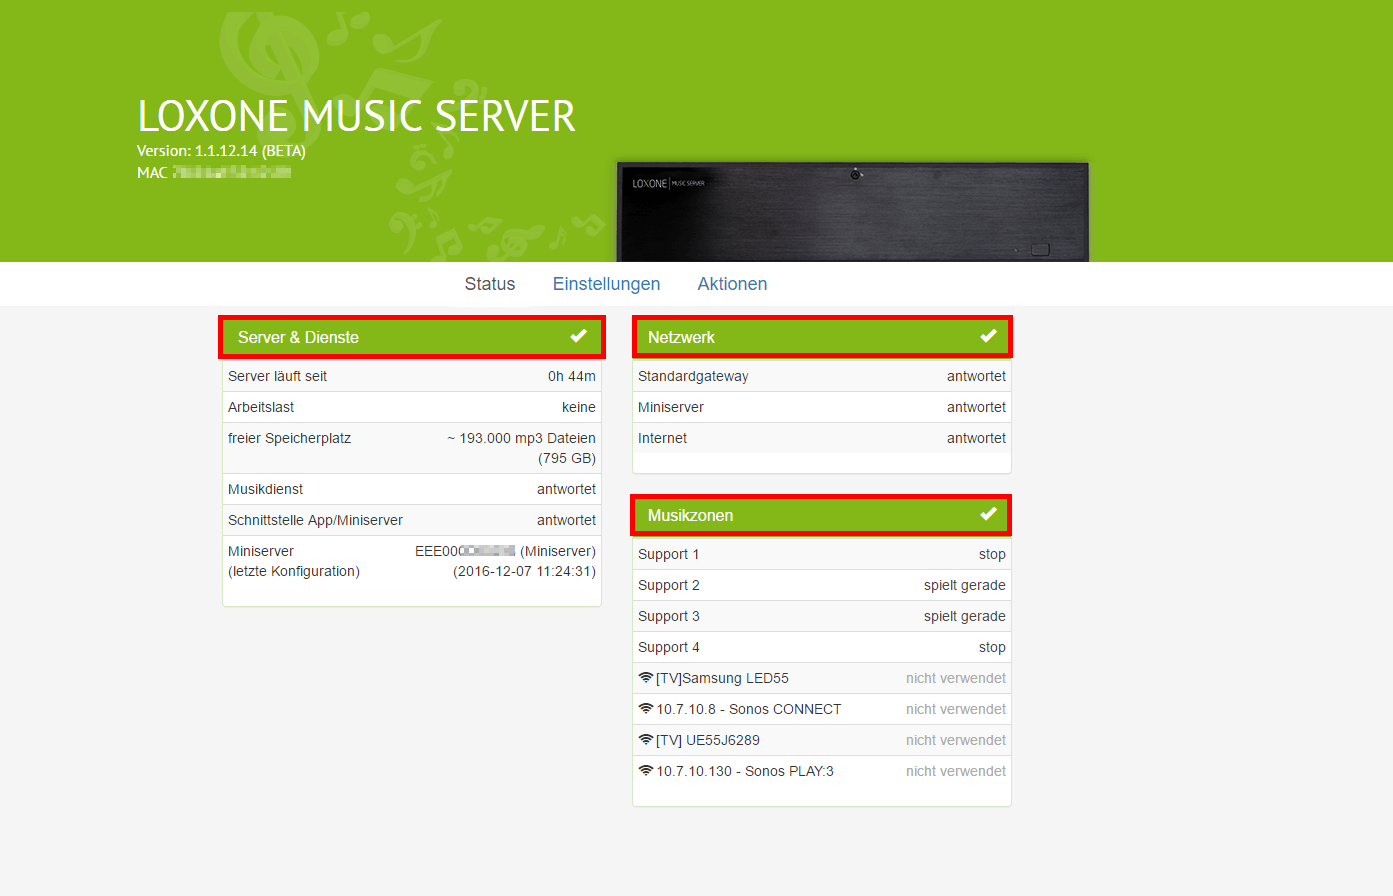Image resolution: width=1393 pixels, height=896 pixels.
Task: Click the Music Server device image
Action: [853, 211]
